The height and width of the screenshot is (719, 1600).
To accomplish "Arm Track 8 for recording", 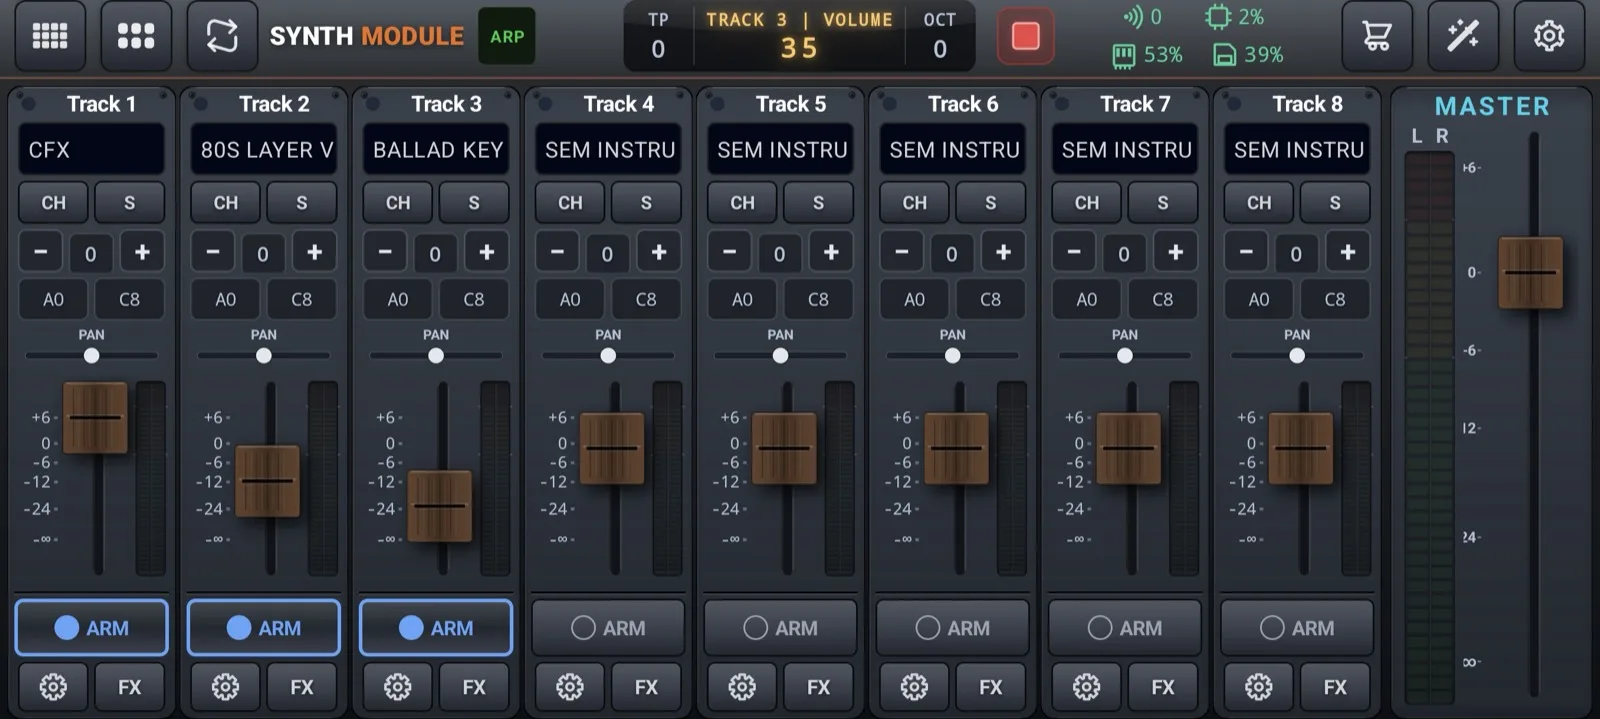I will tap(1297, 628).
